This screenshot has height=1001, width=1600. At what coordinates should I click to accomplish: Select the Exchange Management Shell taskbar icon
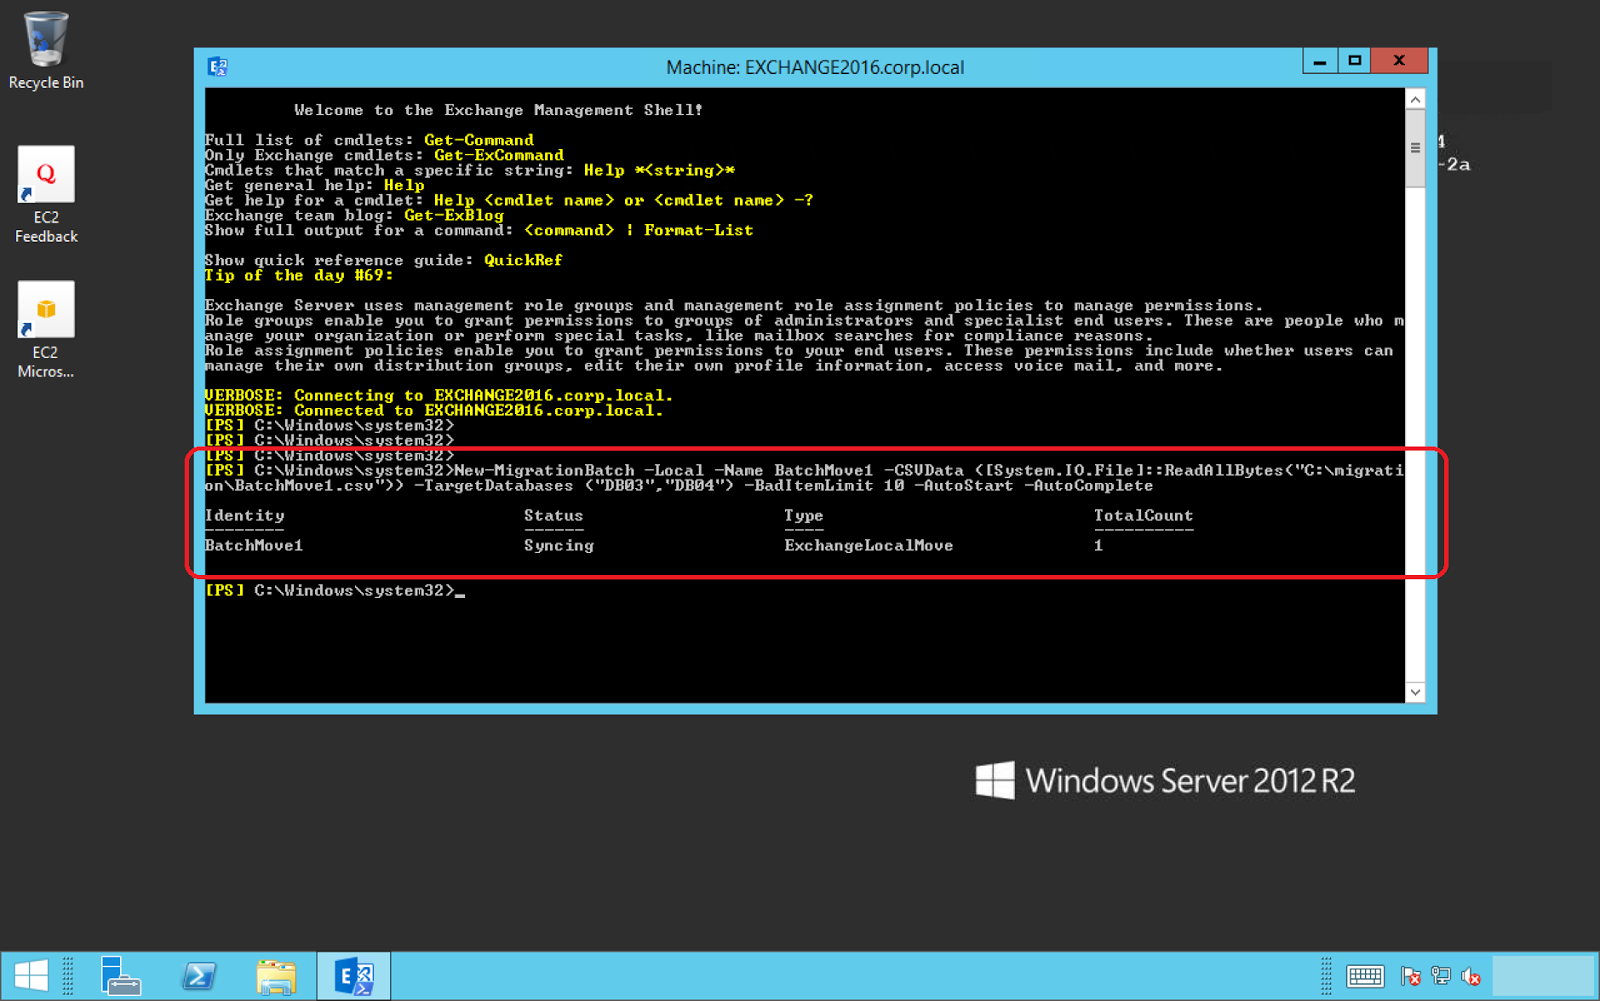(x=354, y=975)
